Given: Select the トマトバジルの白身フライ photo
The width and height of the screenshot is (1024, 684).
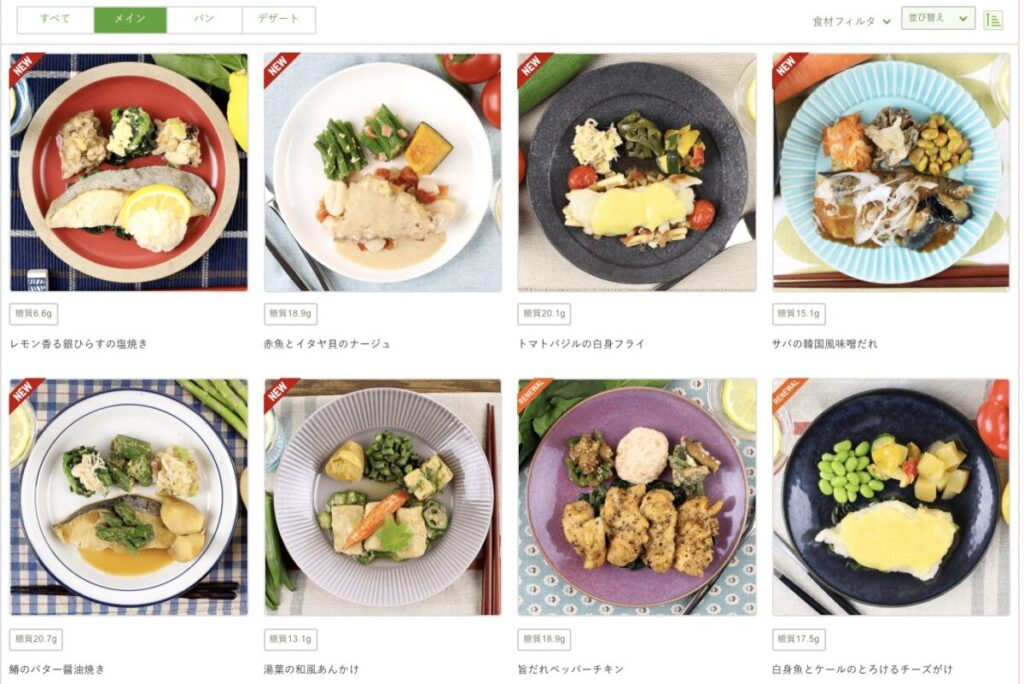Looking at the screenshot, I should coord(637,172).
